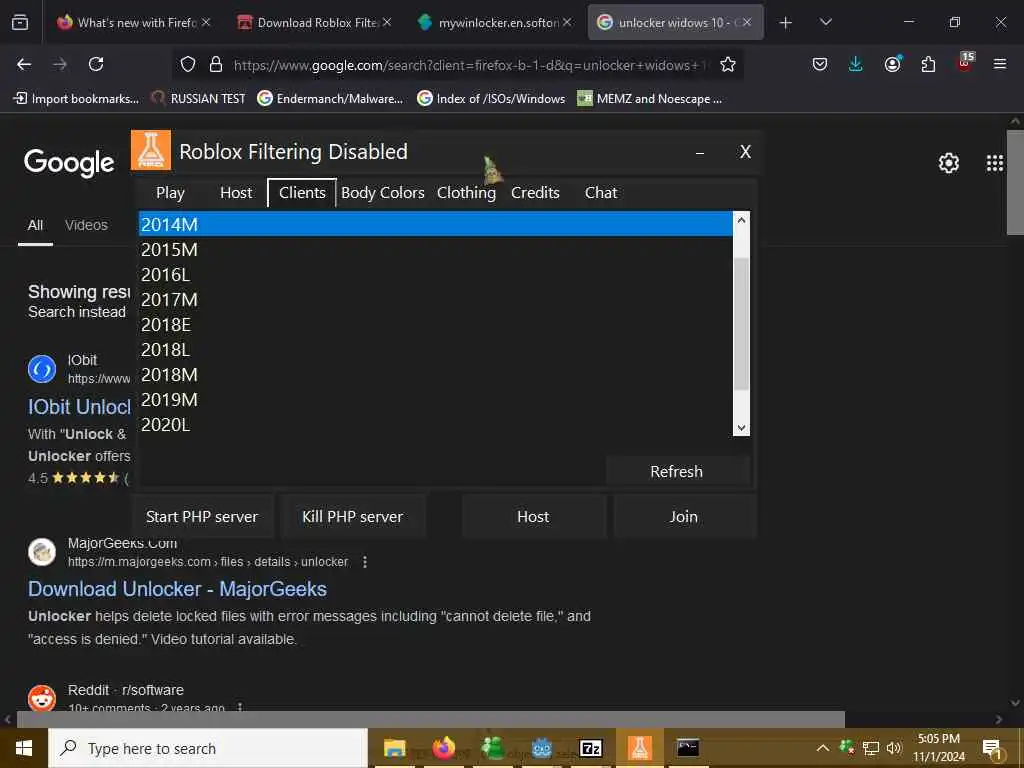Click the Join button
This screenshot has height=768, width=1024.
tap(684, 516)
